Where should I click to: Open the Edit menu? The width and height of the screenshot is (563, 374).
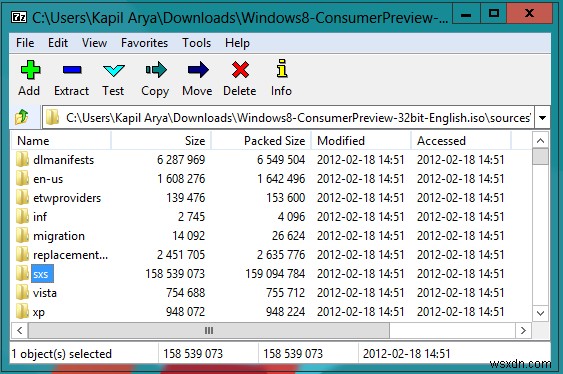tap(58, 43)
